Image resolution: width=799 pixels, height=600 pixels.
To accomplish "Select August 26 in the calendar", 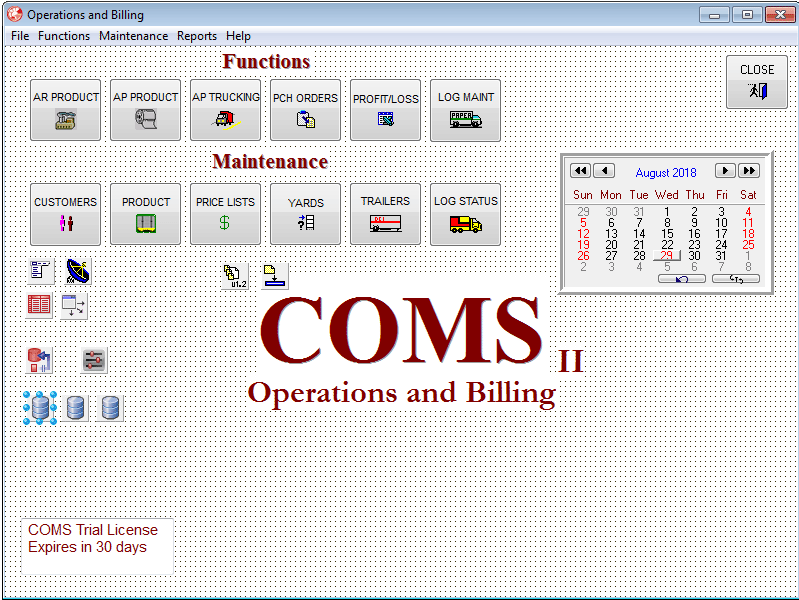I will pos(583,255).
